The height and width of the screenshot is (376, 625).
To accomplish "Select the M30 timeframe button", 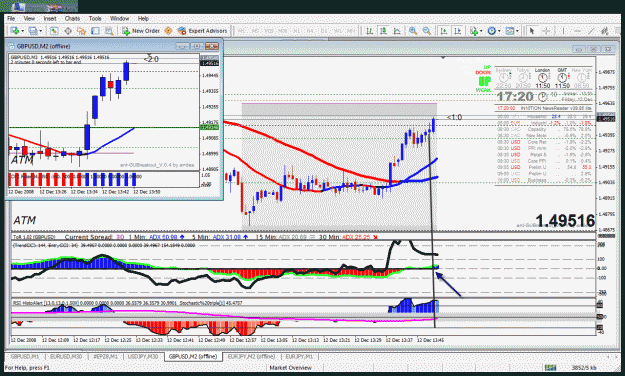I will point(283,31).
